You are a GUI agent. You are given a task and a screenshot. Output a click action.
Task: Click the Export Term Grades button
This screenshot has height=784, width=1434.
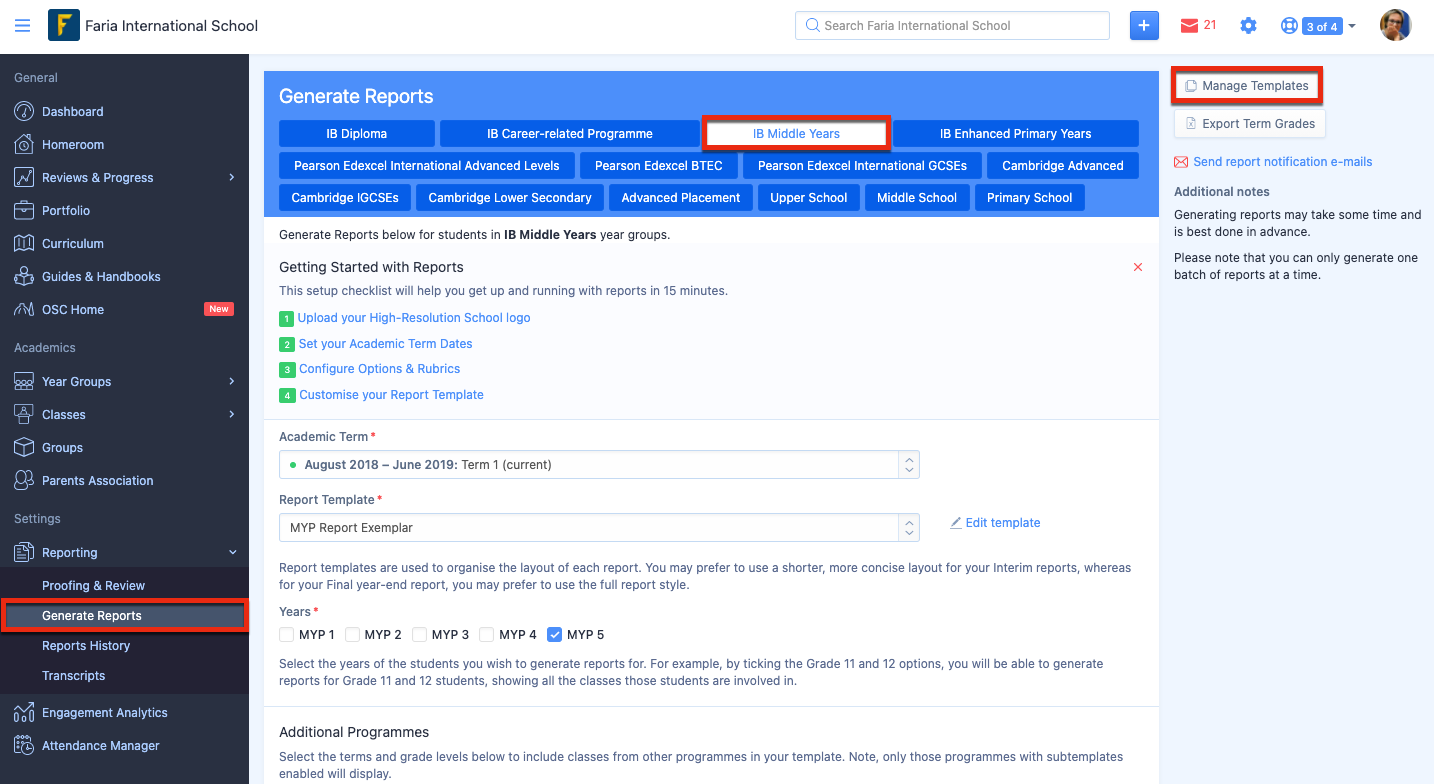(1250, 124)
